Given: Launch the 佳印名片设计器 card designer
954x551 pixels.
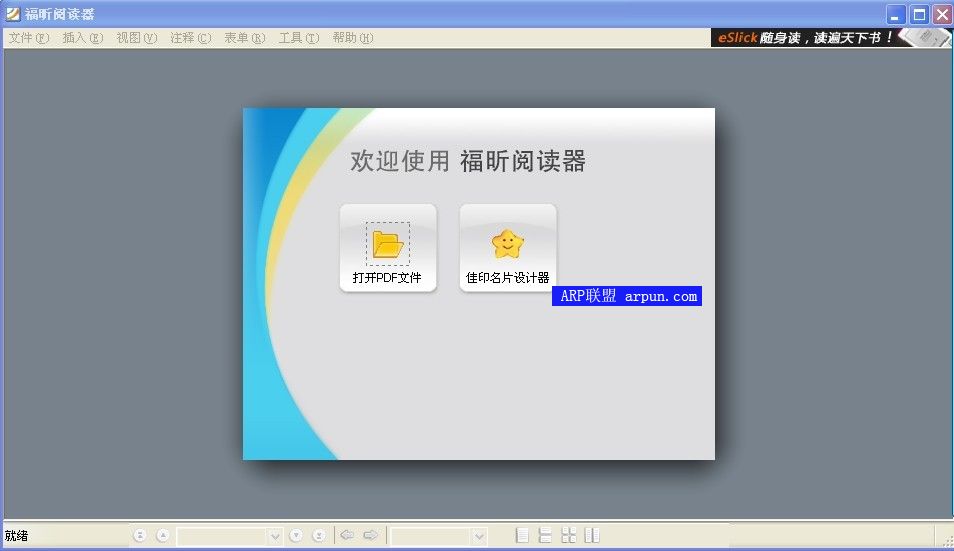Looking at the screenshot, I should point(507,248).
